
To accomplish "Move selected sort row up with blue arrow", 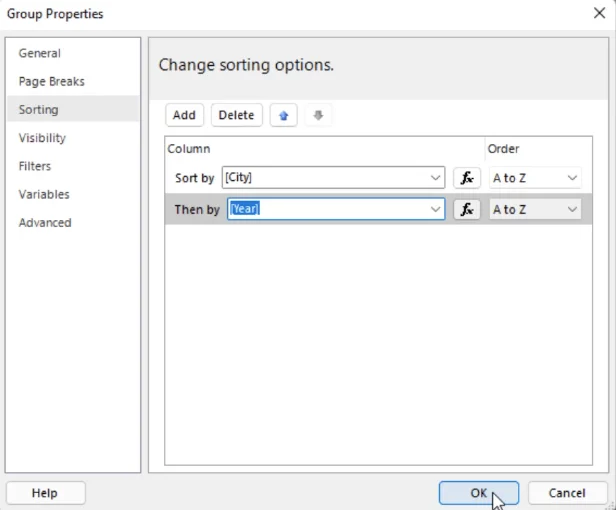I will click(283, 115).
